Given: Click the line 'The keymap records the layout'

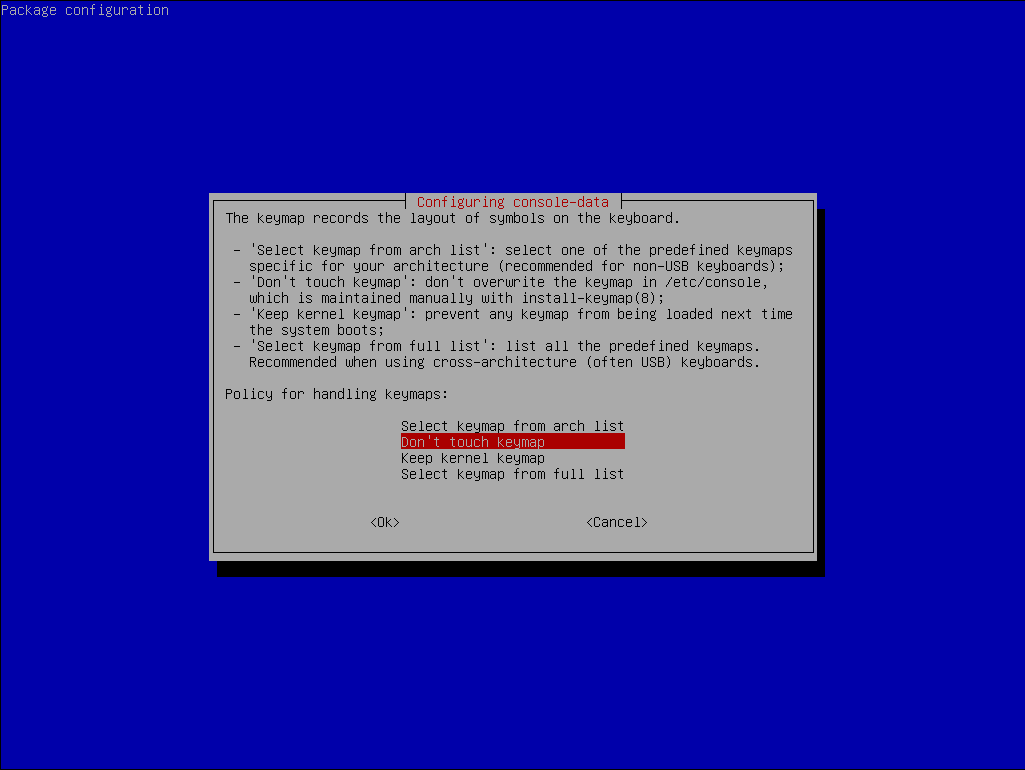Looking at the screenshot, I should [452, 218].
